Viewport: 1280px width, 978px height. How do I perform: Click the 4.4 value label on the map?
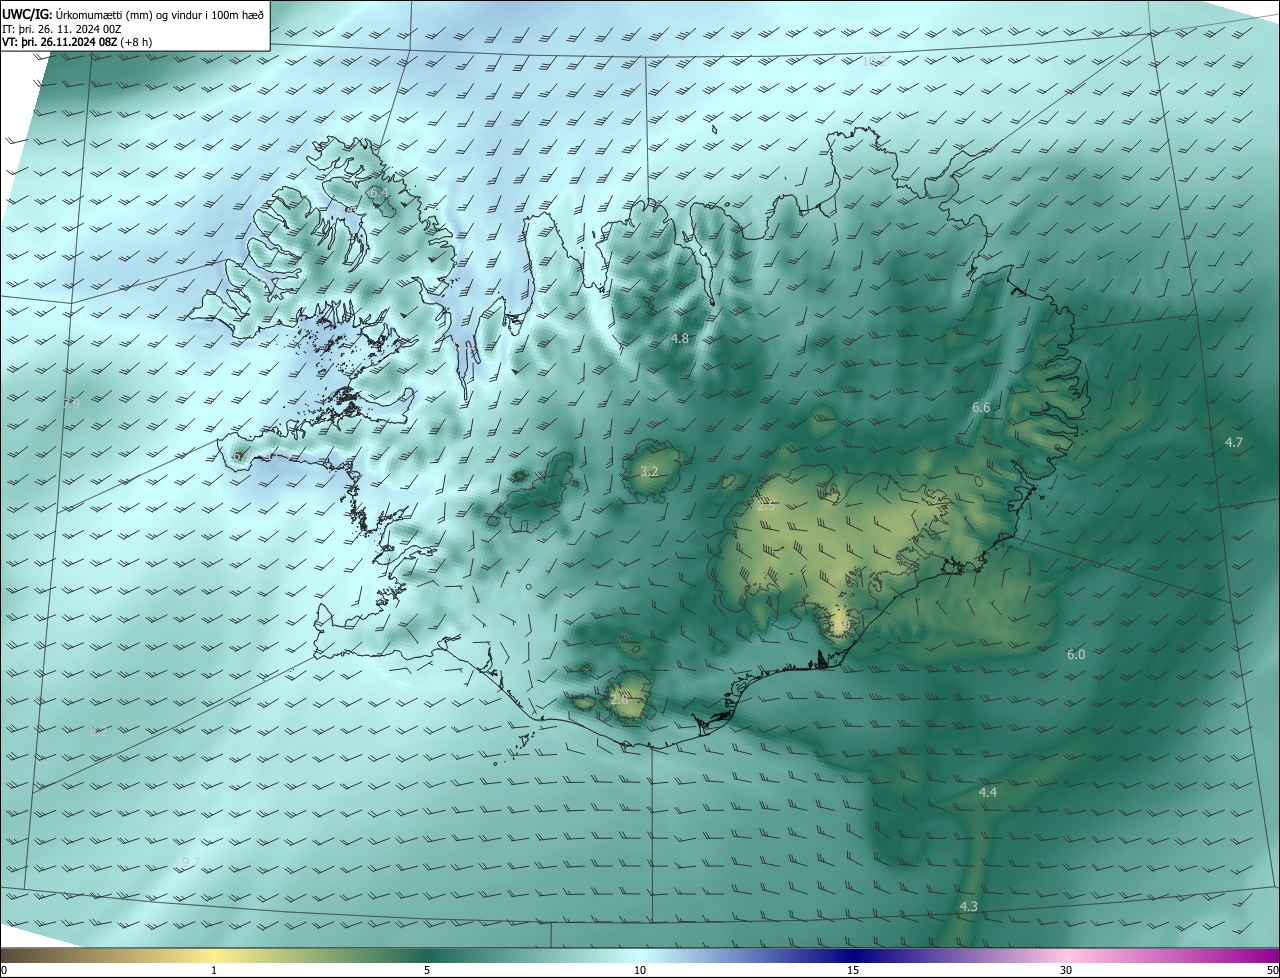point(988,792)
